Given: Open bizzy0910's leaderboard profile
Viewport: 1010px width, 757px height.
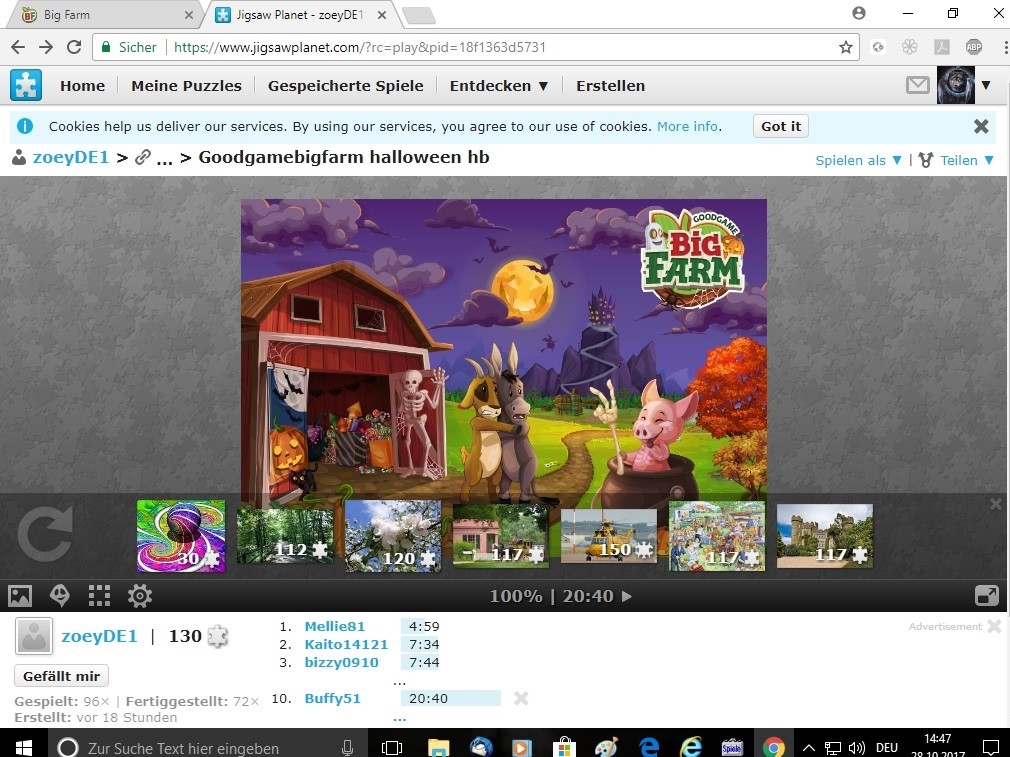Looking at the screenshot, I should (x=341, y=662).
